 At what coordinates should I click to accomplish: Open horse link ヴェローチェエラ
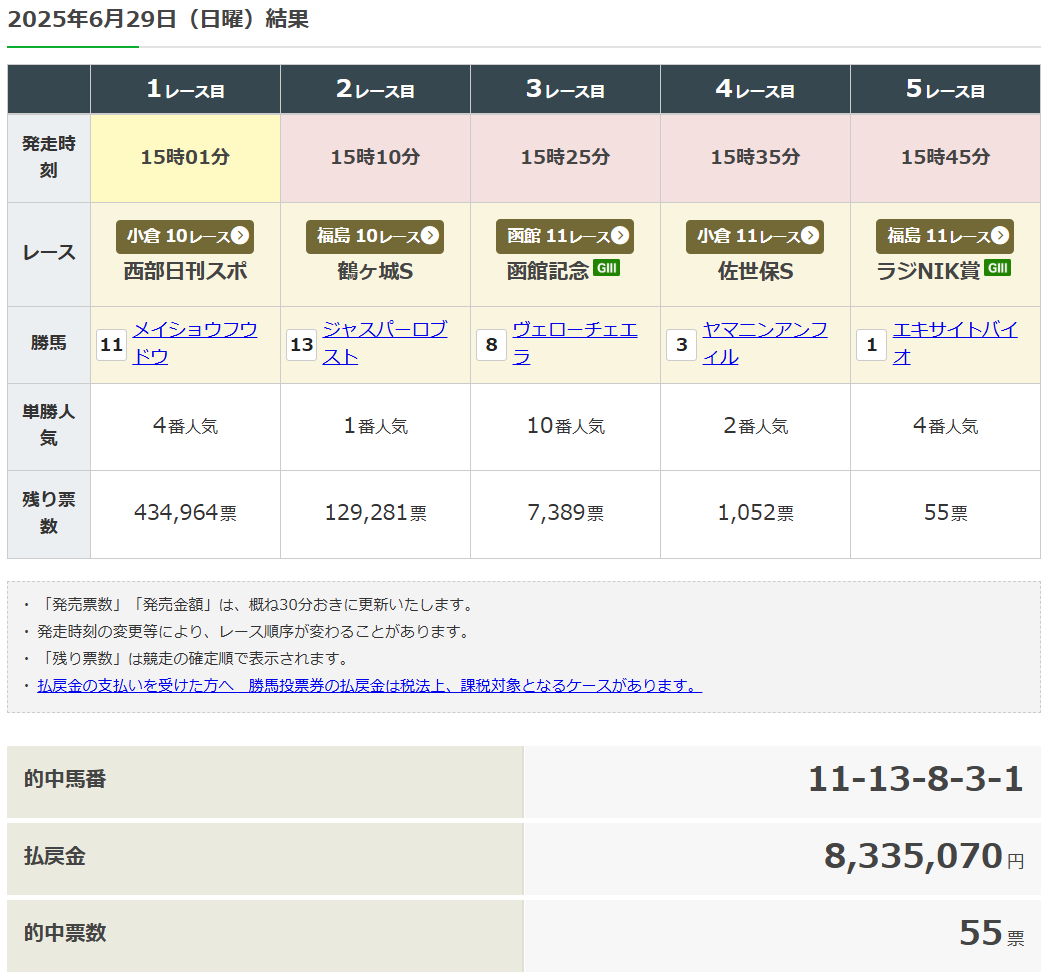(574, 343)
